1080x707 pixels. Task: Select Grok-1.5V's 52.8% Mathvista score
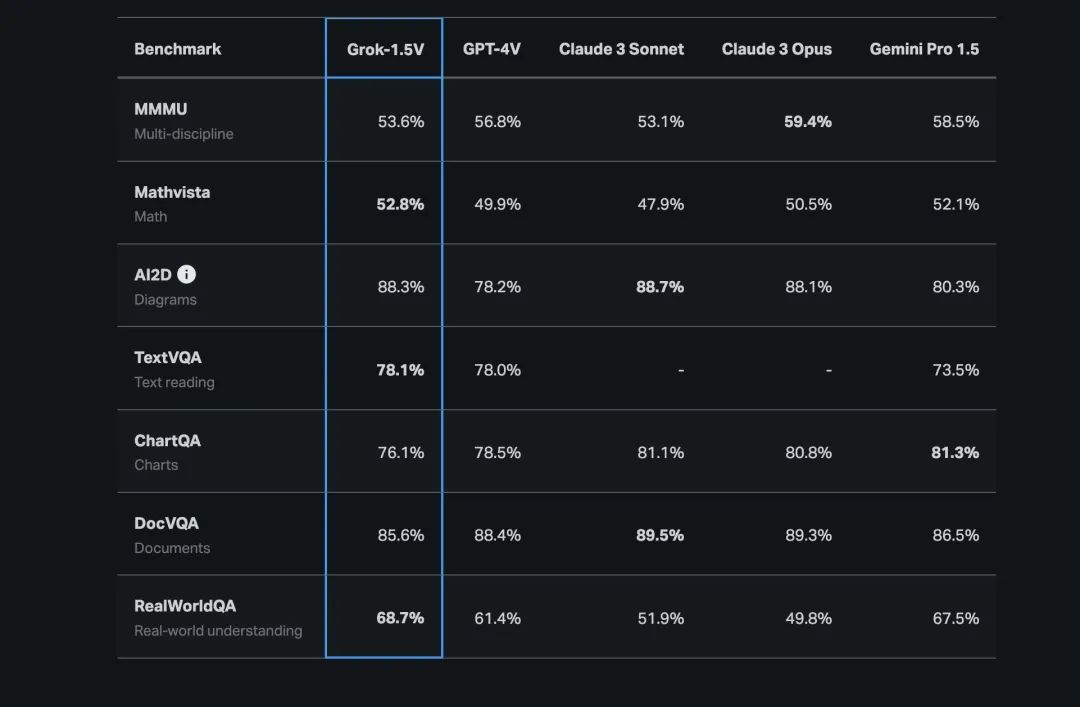click(x=400, y=204)
